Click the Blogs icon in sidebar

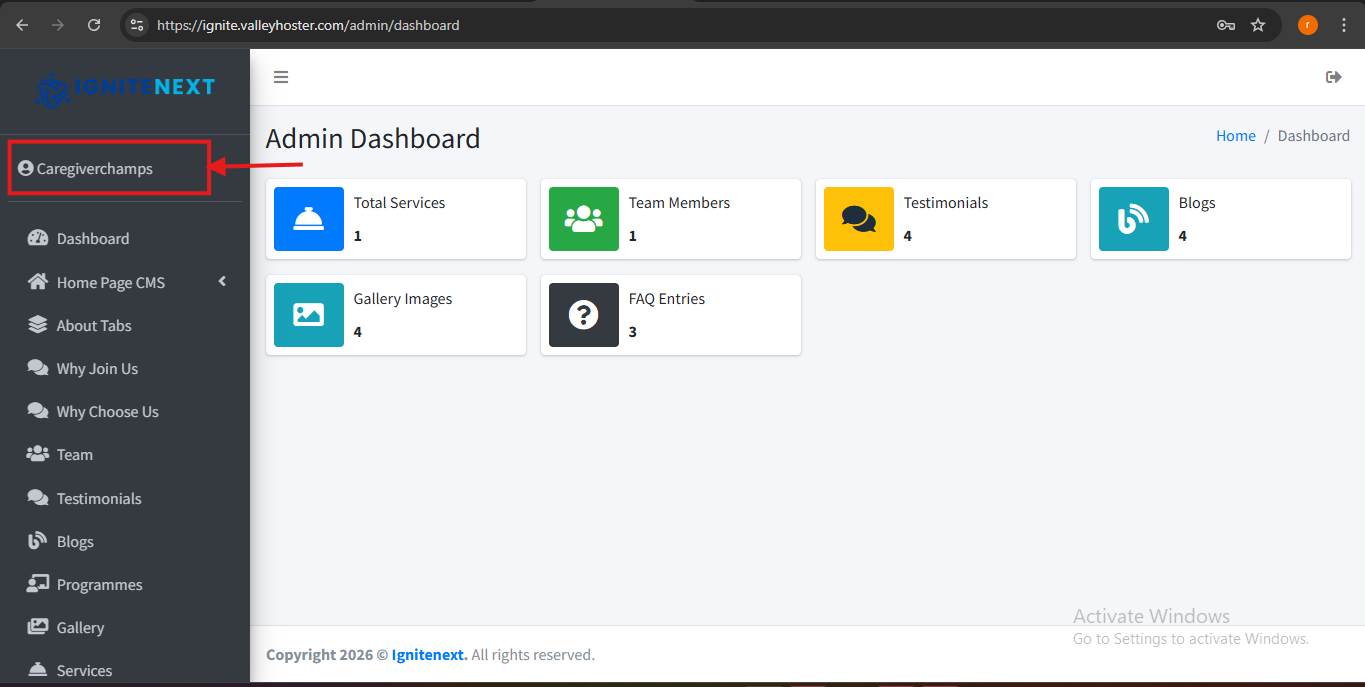(38, 541)
